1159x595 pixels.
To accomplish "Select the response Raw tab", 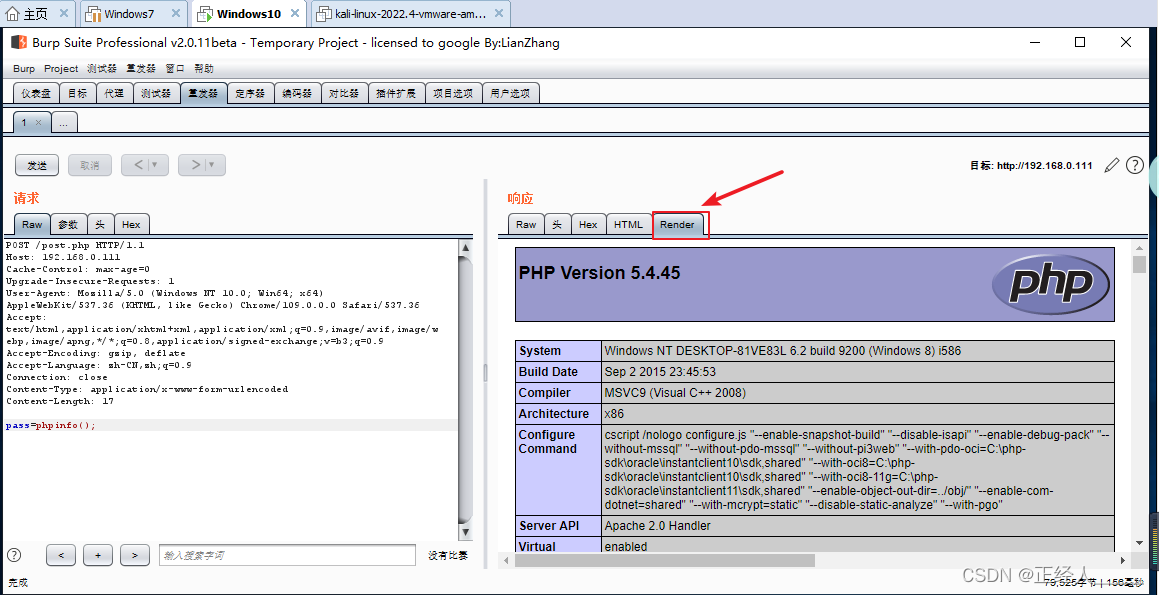I will pos(526,225).
